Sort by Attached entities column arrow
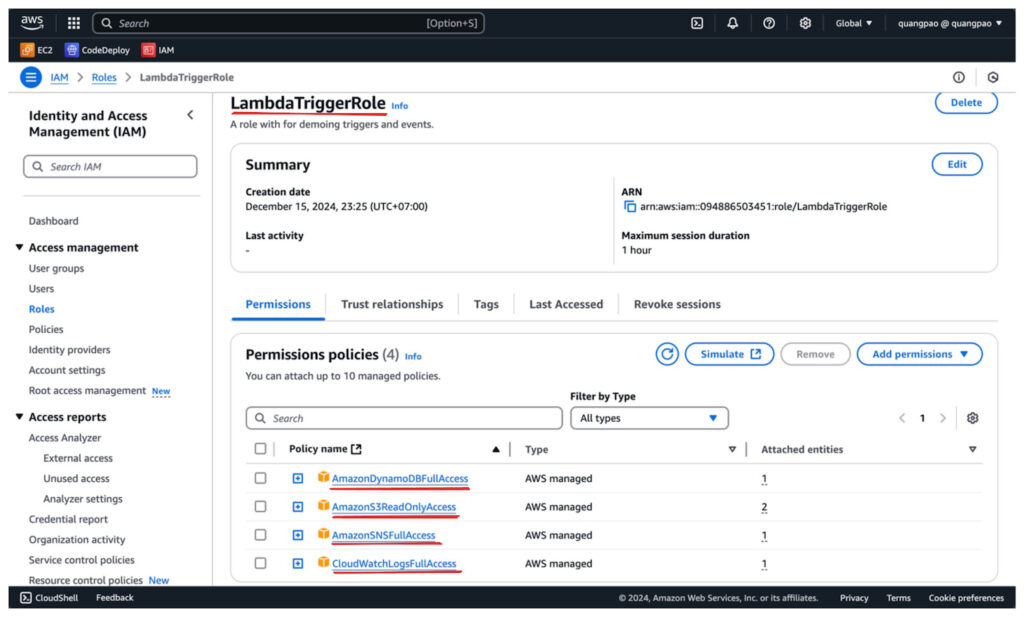Image resolution: width=1024 pixels, height=617 pixels. (972, 449)
